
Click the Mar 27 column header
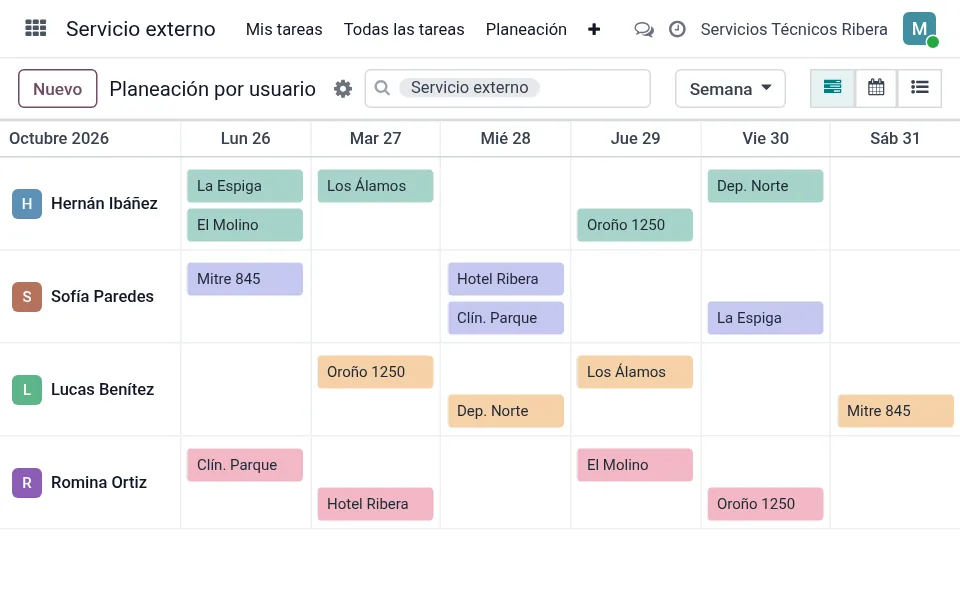tap(375, 138)
